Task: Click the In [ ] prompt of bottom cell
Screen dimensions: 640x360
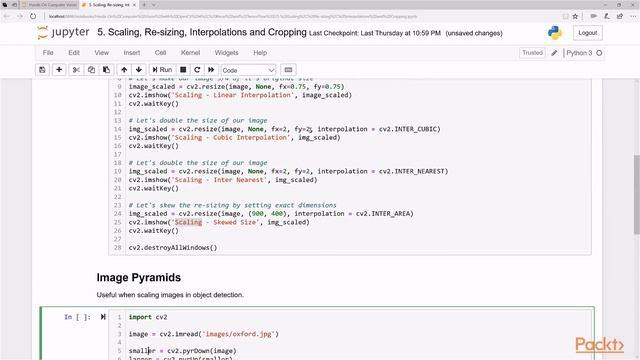Action: point(77,317)
